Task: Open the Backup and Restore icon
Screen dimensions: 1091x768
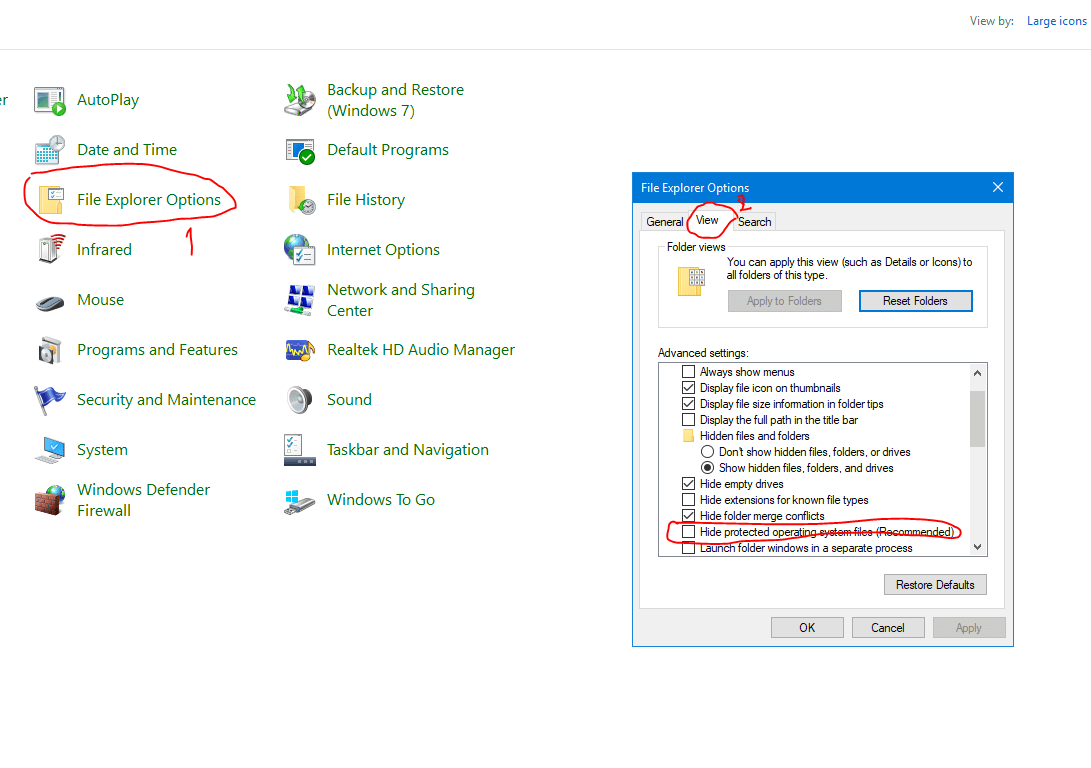Action: pos(300,100)
